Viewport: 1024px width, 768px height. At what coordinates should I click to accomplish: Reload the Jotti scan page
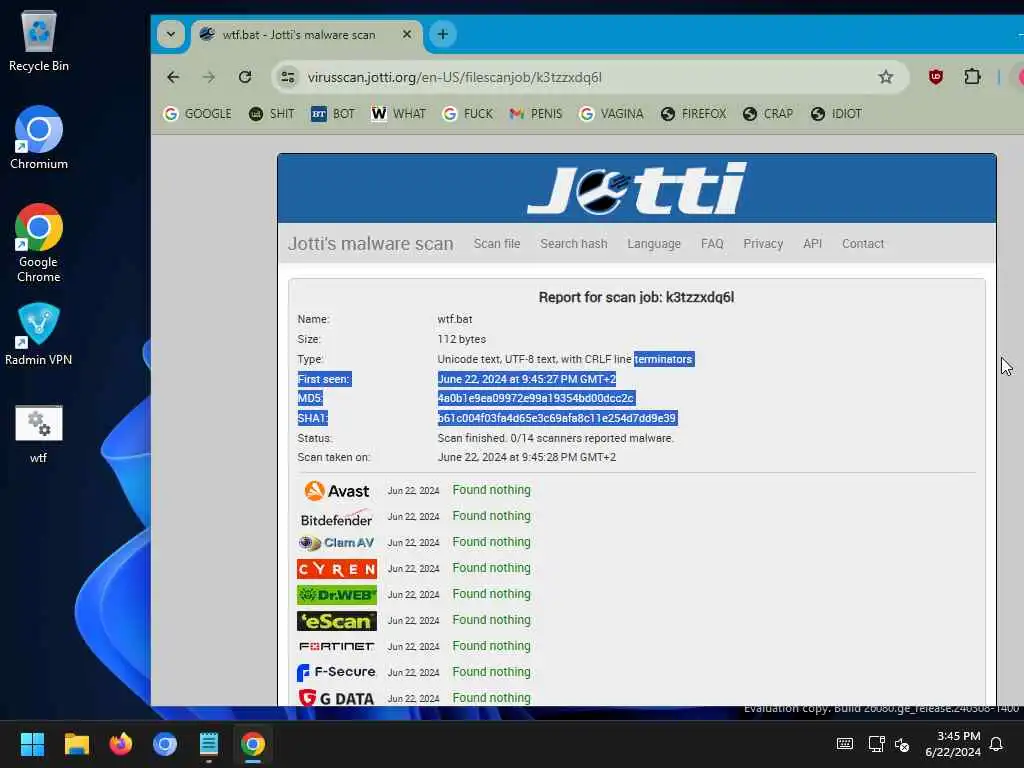[x=245, y=77]
